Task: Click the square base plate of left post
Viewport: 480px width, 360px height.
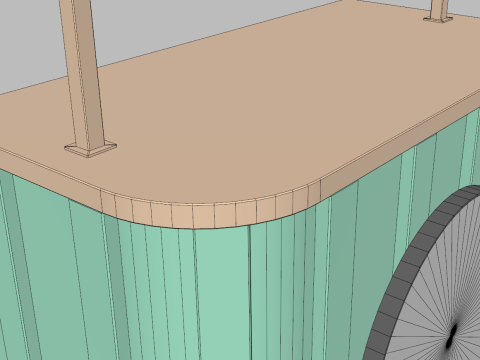Action: (90, 149)
